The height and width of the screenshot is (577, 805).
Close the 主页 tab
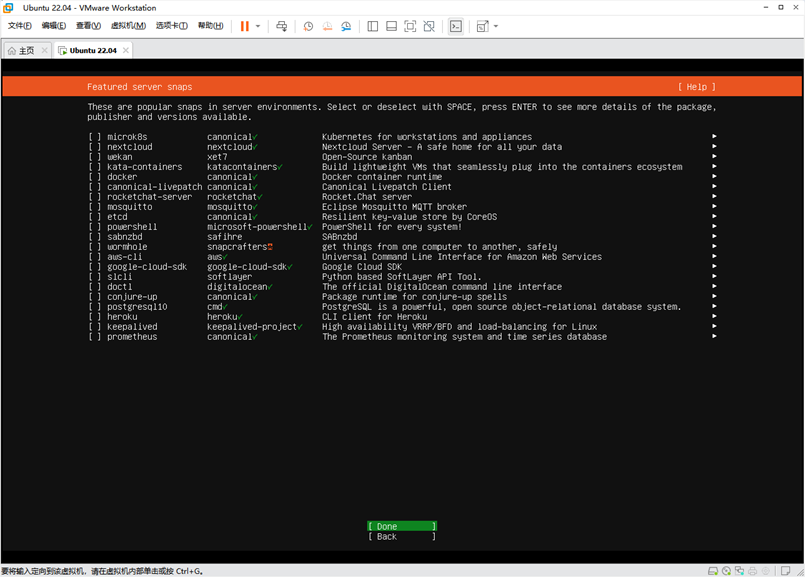45,50
